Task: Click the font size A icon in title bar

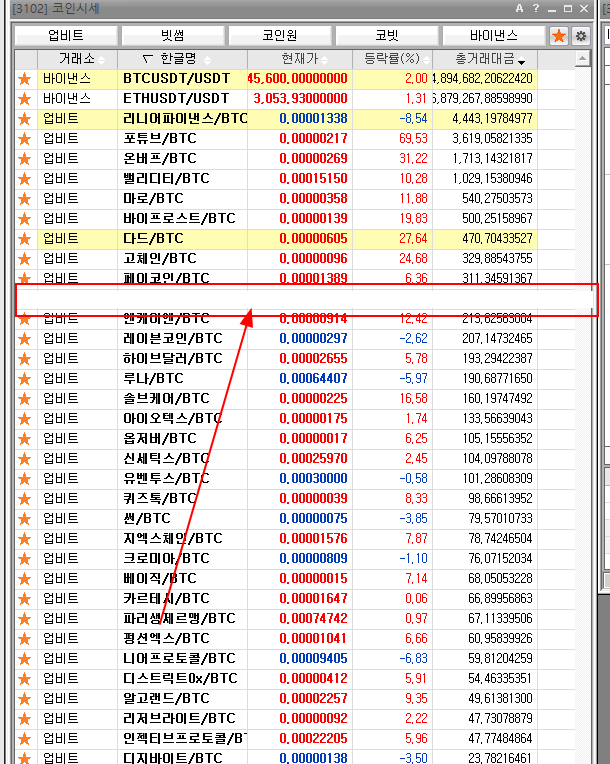Action: tap(519, 8)
